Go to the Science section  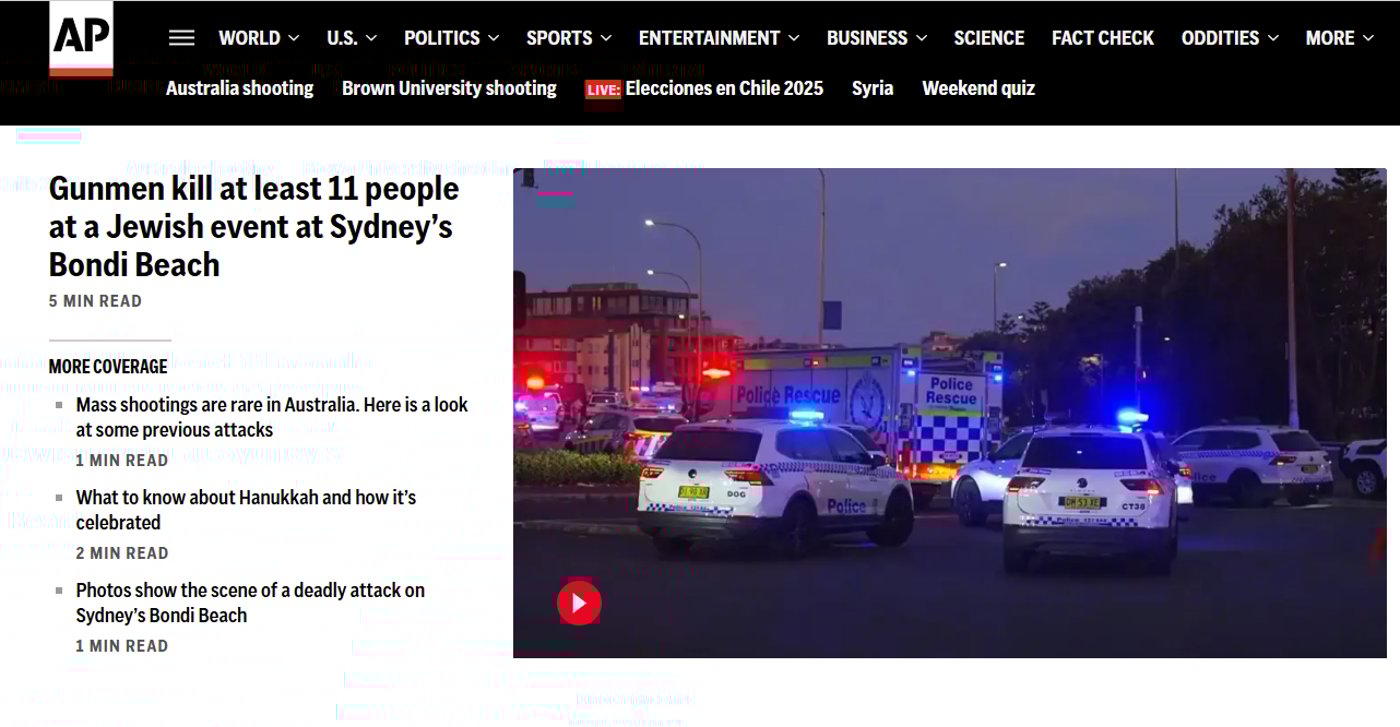(x=988, y=38)
